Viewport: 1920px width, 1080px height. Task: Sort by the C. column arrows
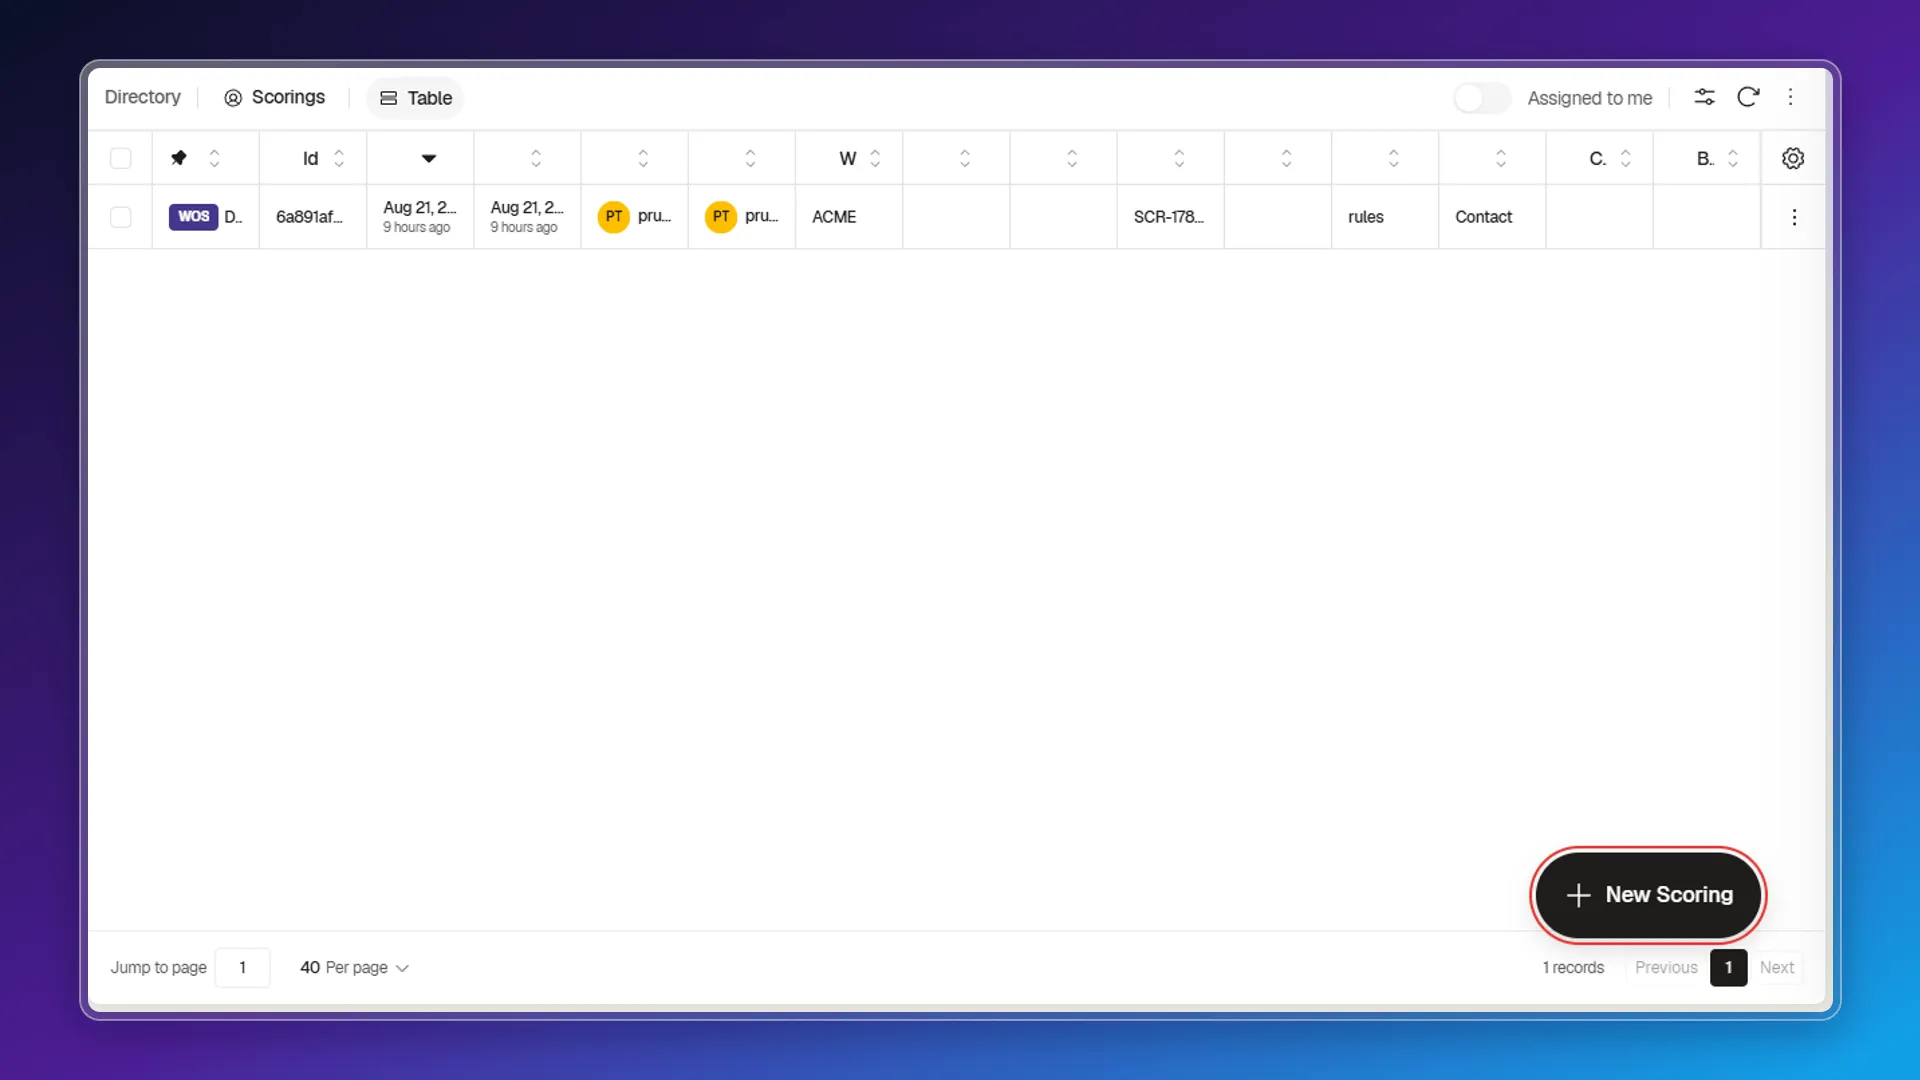tap(1626, 158)
